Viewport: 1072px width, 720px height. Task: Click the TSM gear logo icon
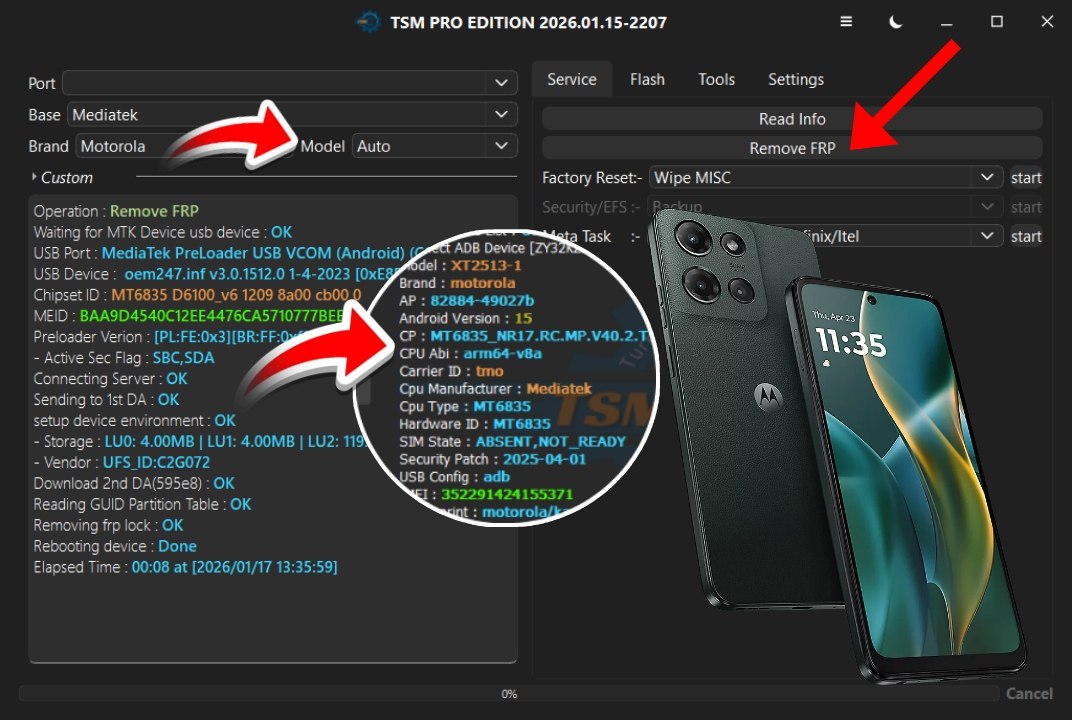click(368, 22)
